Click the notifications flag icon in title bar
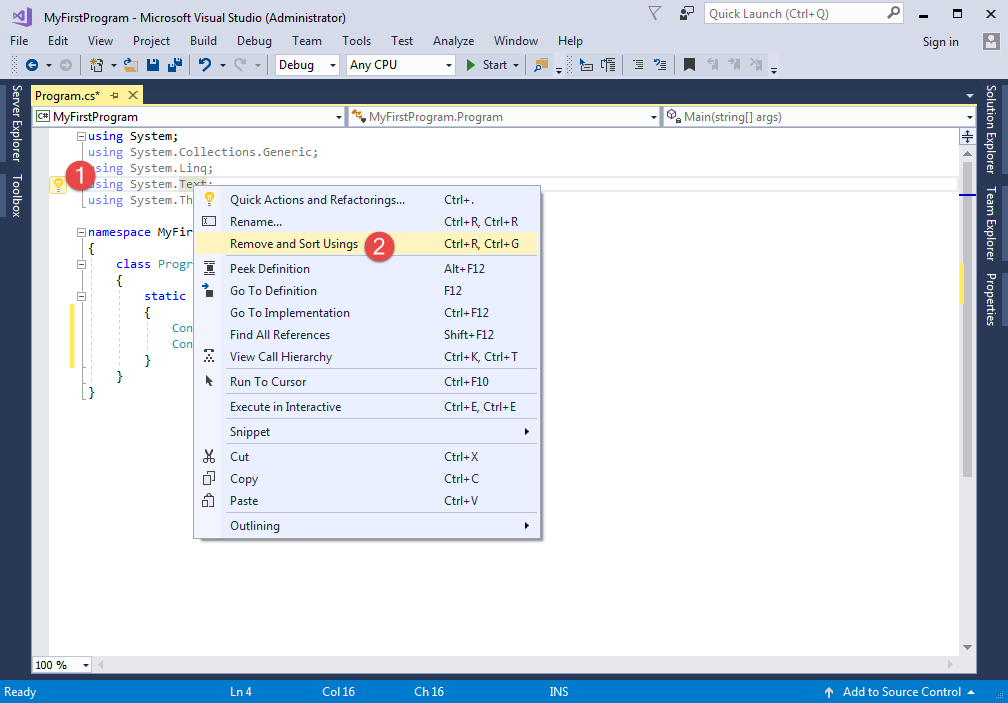This screenshot has height=703, width=1008. [654, 13]
